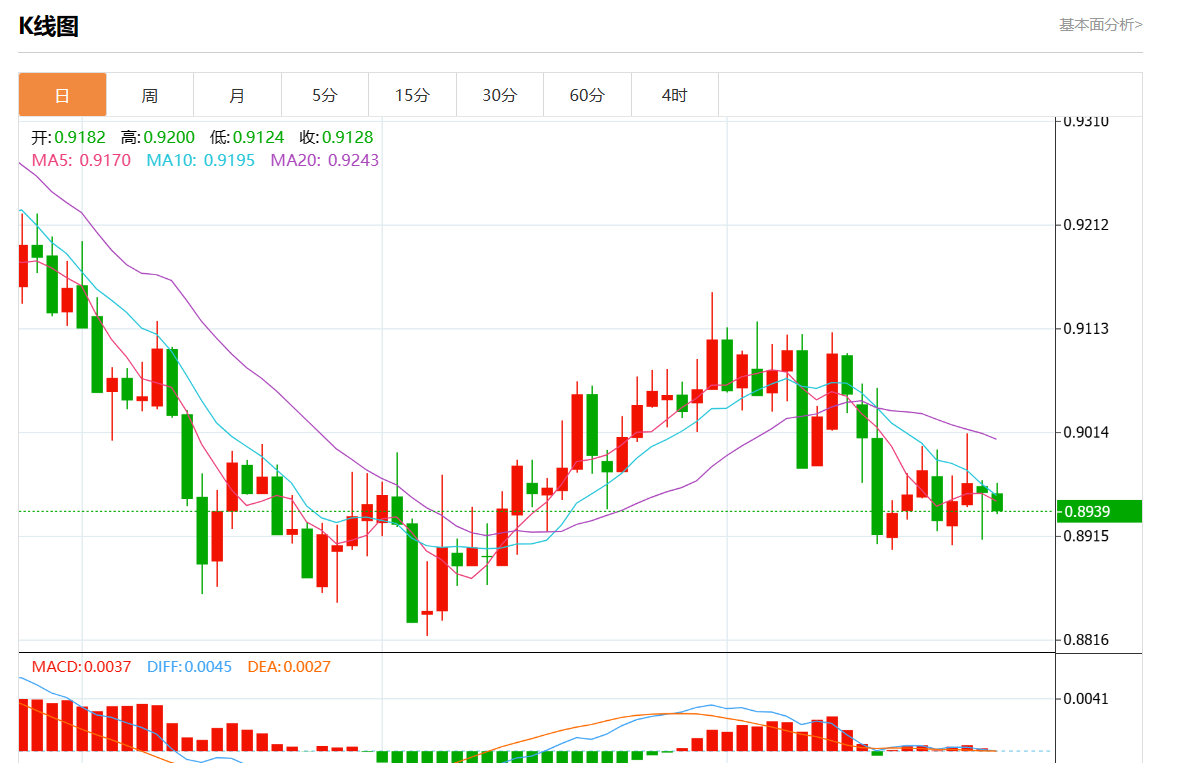Open the 基本面分析 link
The image size is (1178, 763).
coord(1101,25)
